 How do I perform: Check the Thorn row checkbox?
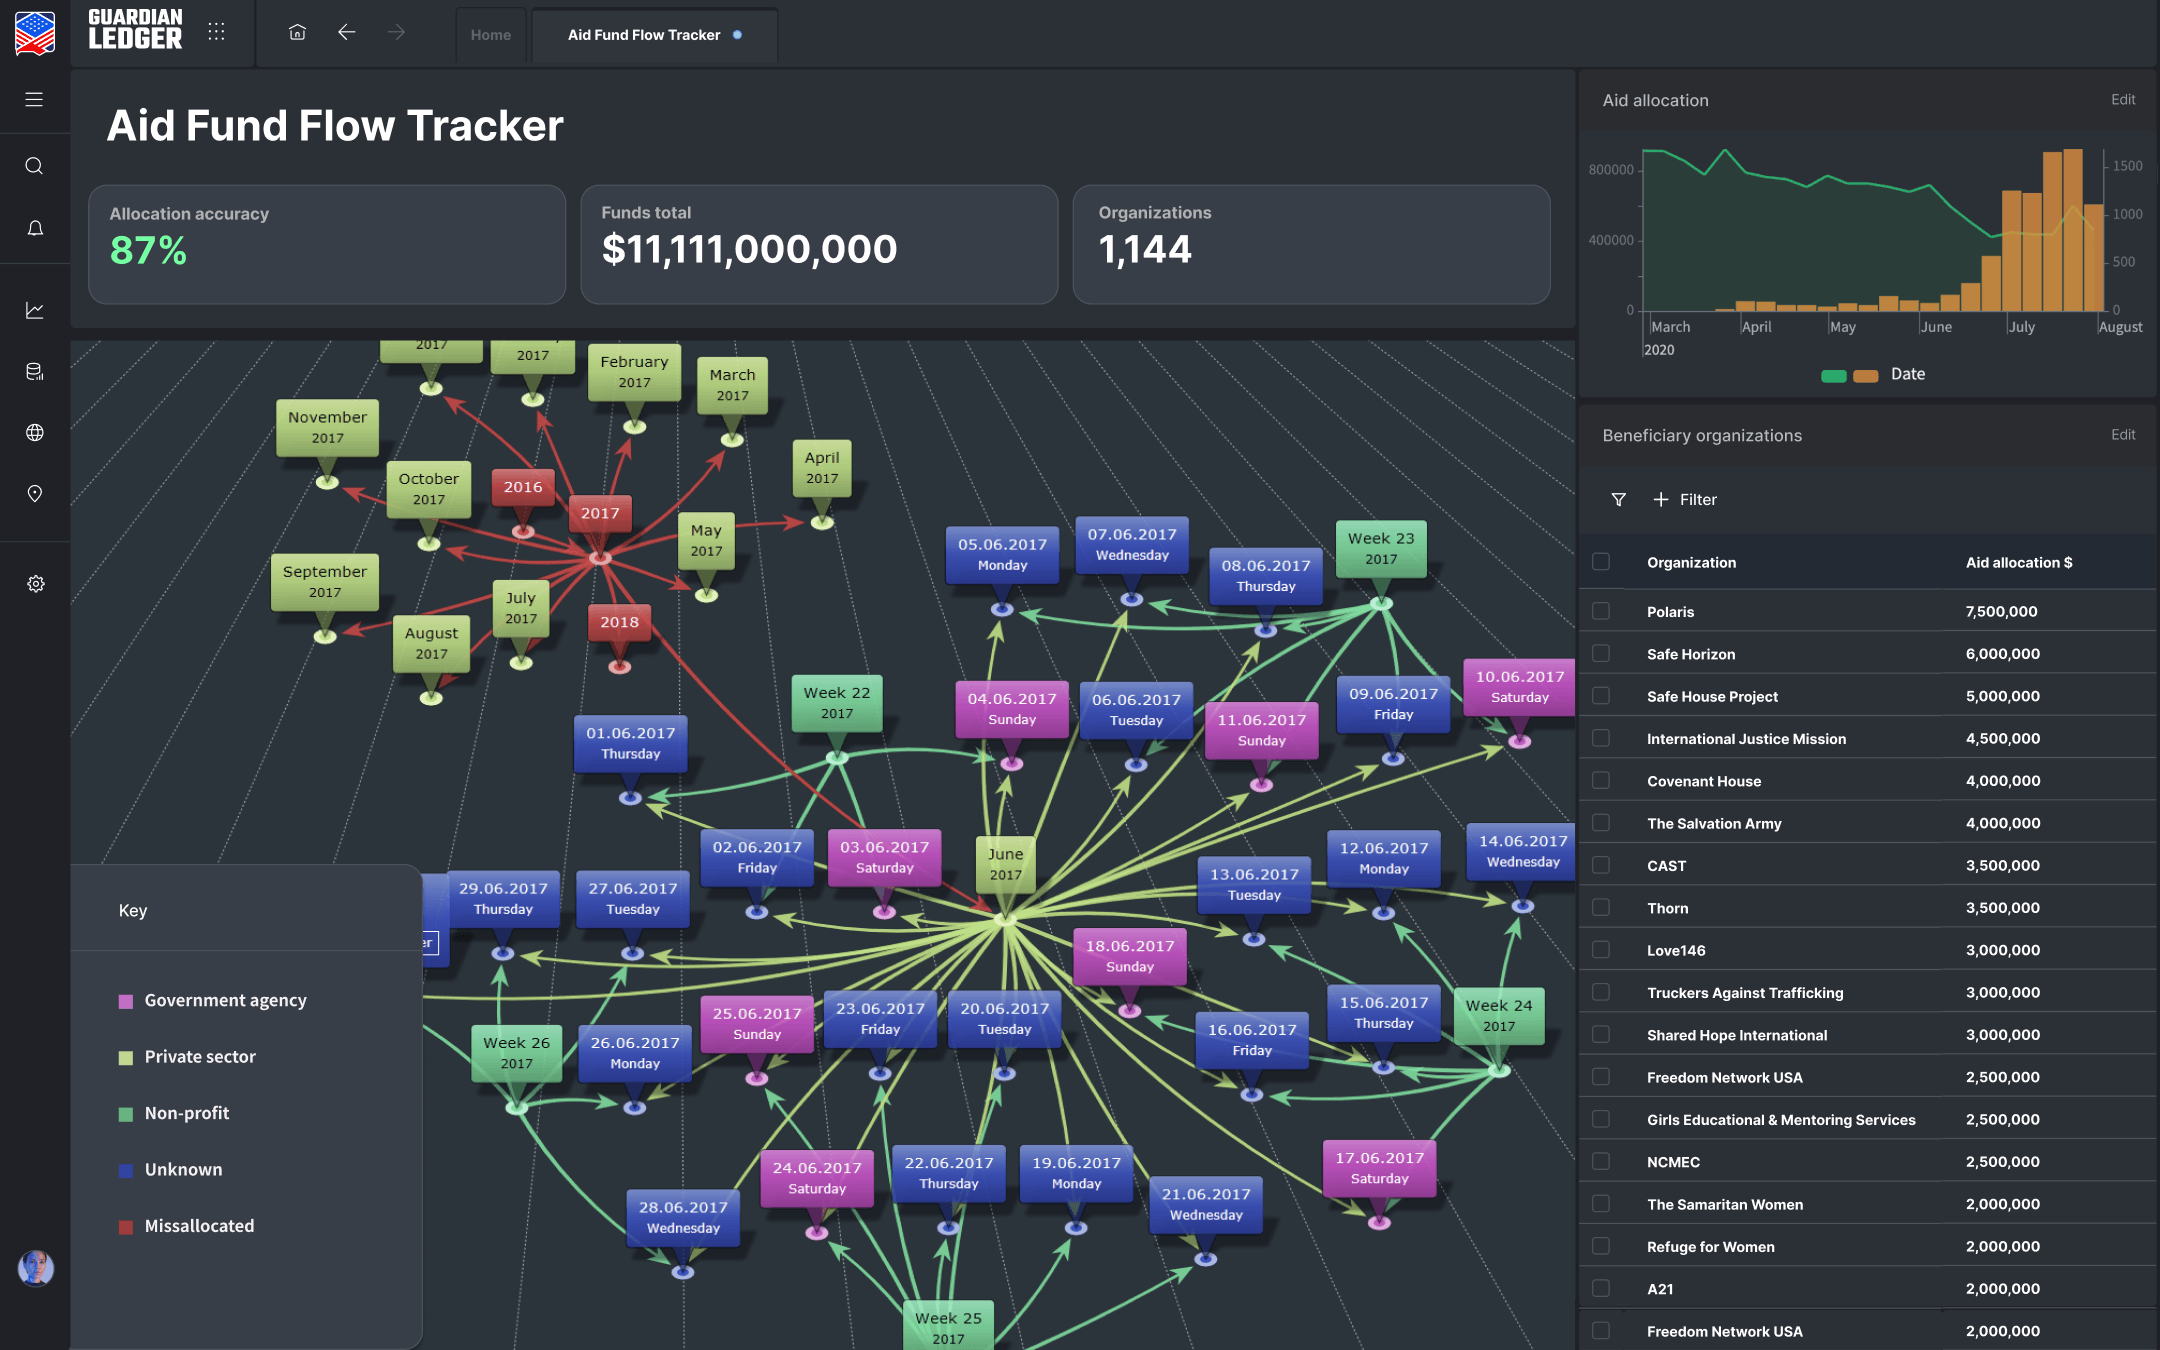tap(1601, 907)
